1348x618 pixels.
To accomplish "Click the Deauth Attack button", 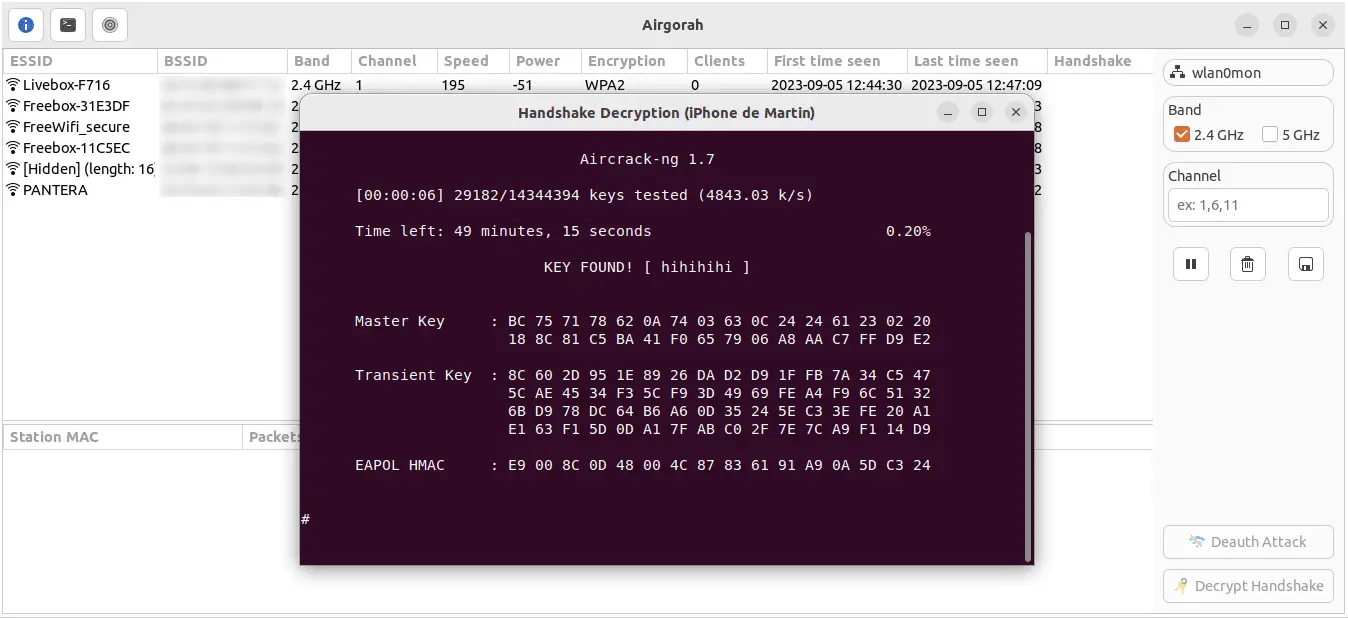I will click(x=1248, y=542).
